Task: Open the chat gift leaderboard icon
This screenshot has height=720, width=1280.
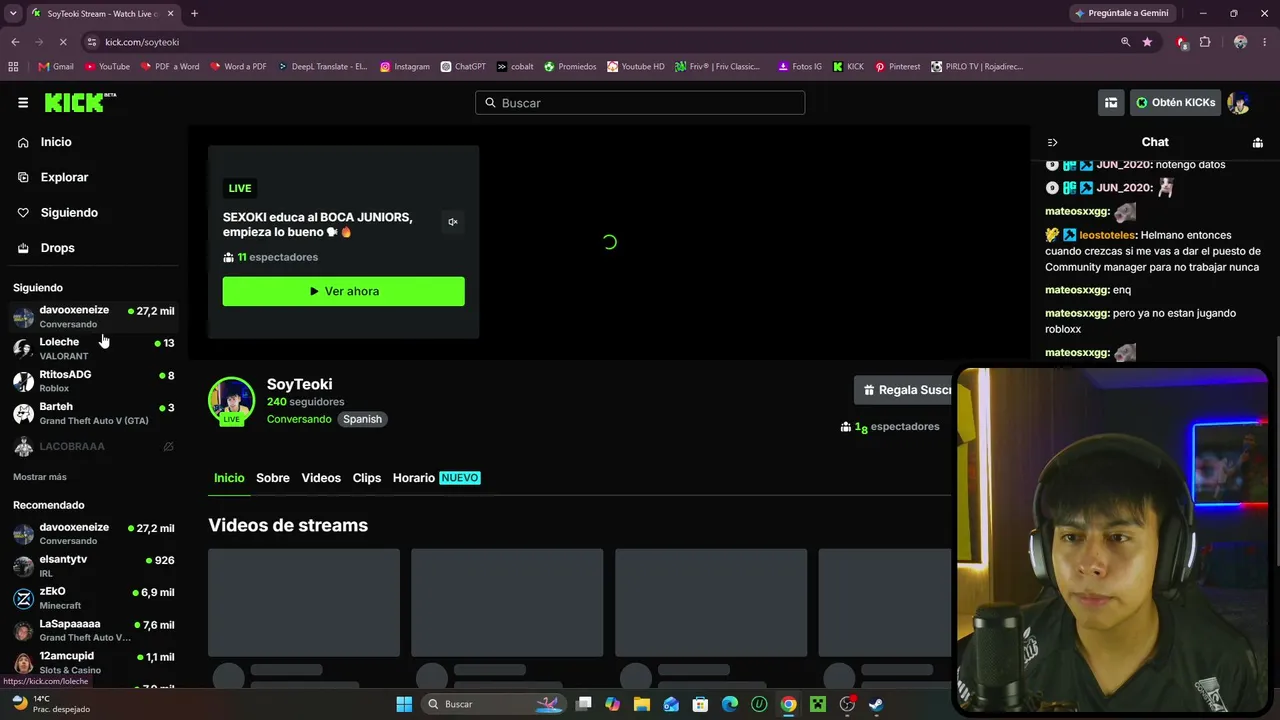Action: click(1257, 142)
